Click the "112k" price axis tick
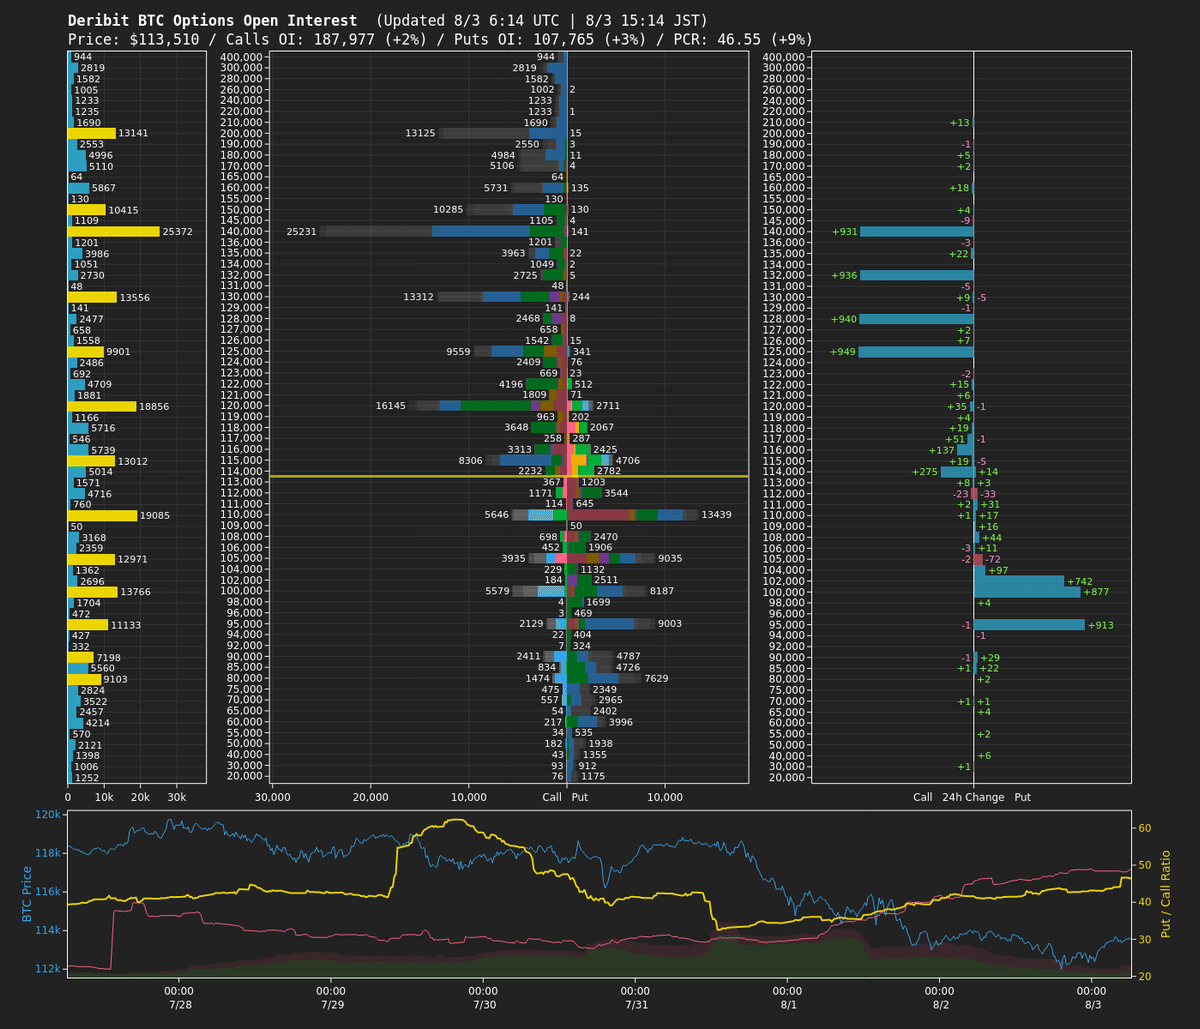The image size is (1200, 1029). [48, 969]
